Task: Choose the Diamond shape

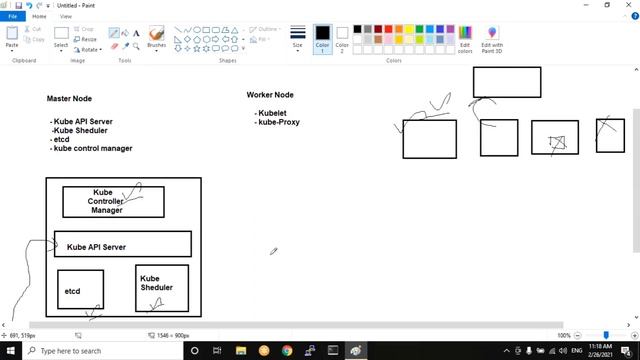Action: tap(187, 40)
